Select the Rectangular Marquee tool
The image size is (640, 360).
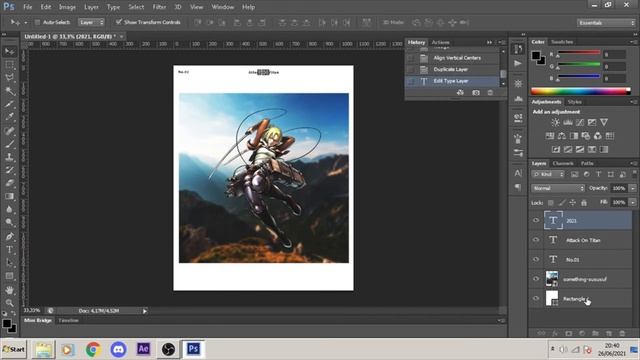[x=9, y=64]
